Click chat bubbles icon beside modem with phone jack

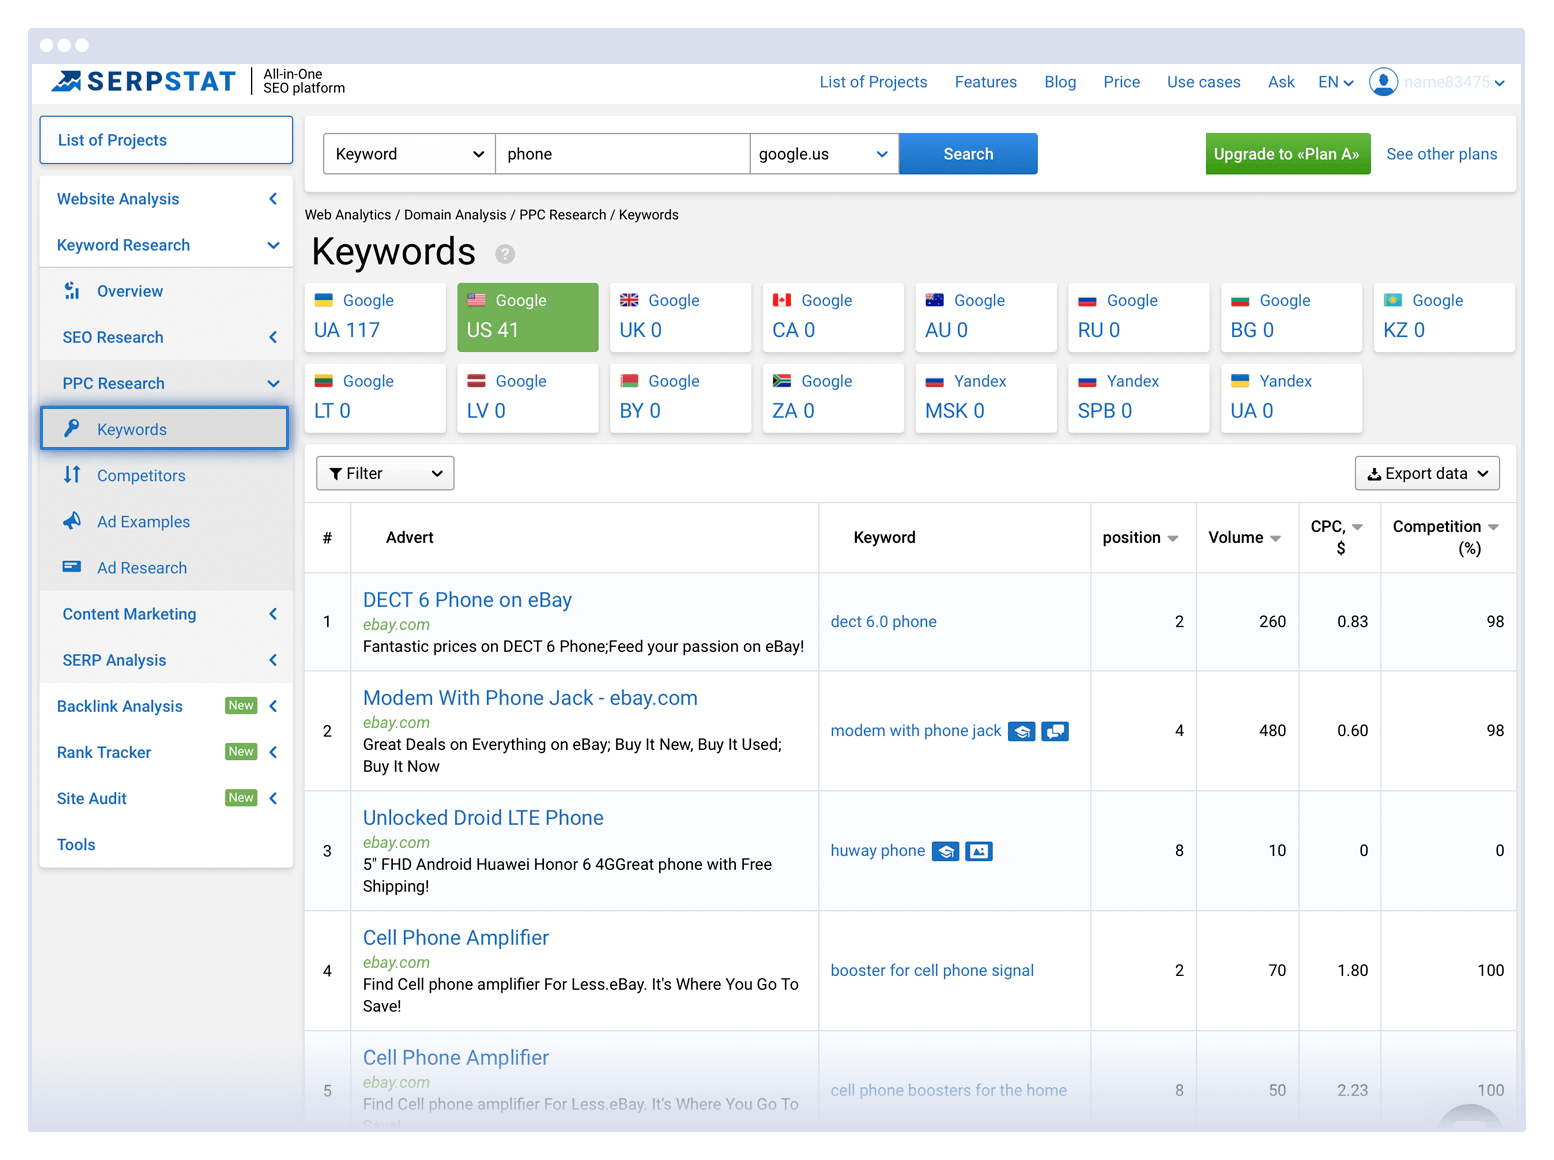point(1055,731)
